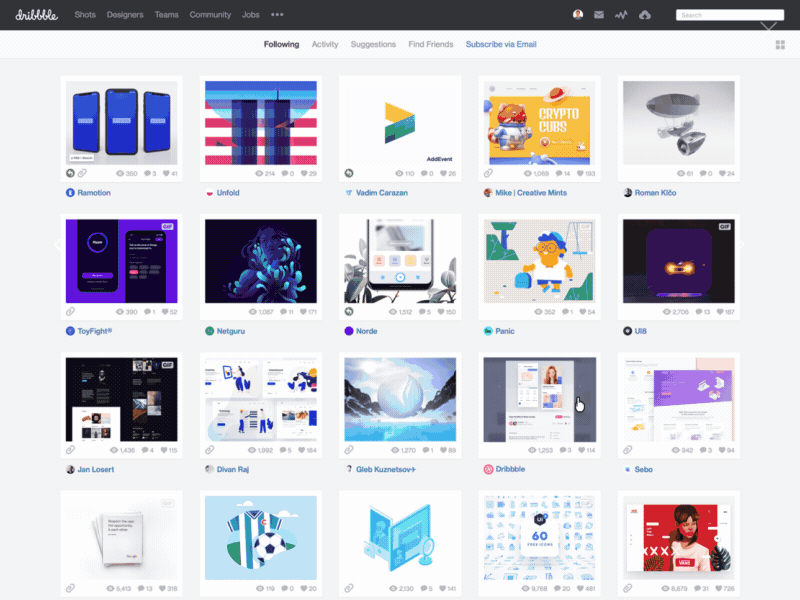This screenshot has width=800, height=600.
Task: Open the soccer jersey shot thumbnail
Action: tap(261, 538)
